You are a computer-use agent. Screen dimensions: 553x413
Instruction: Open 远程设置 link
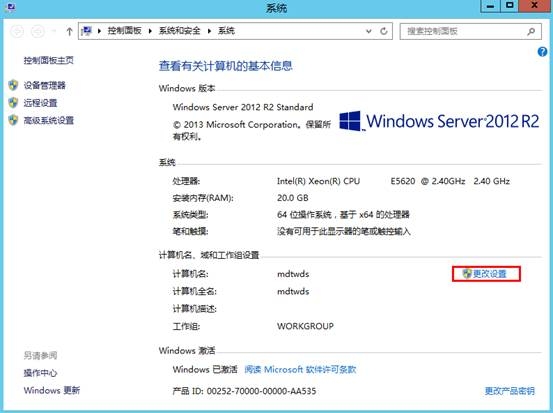[x=40, y=103]
